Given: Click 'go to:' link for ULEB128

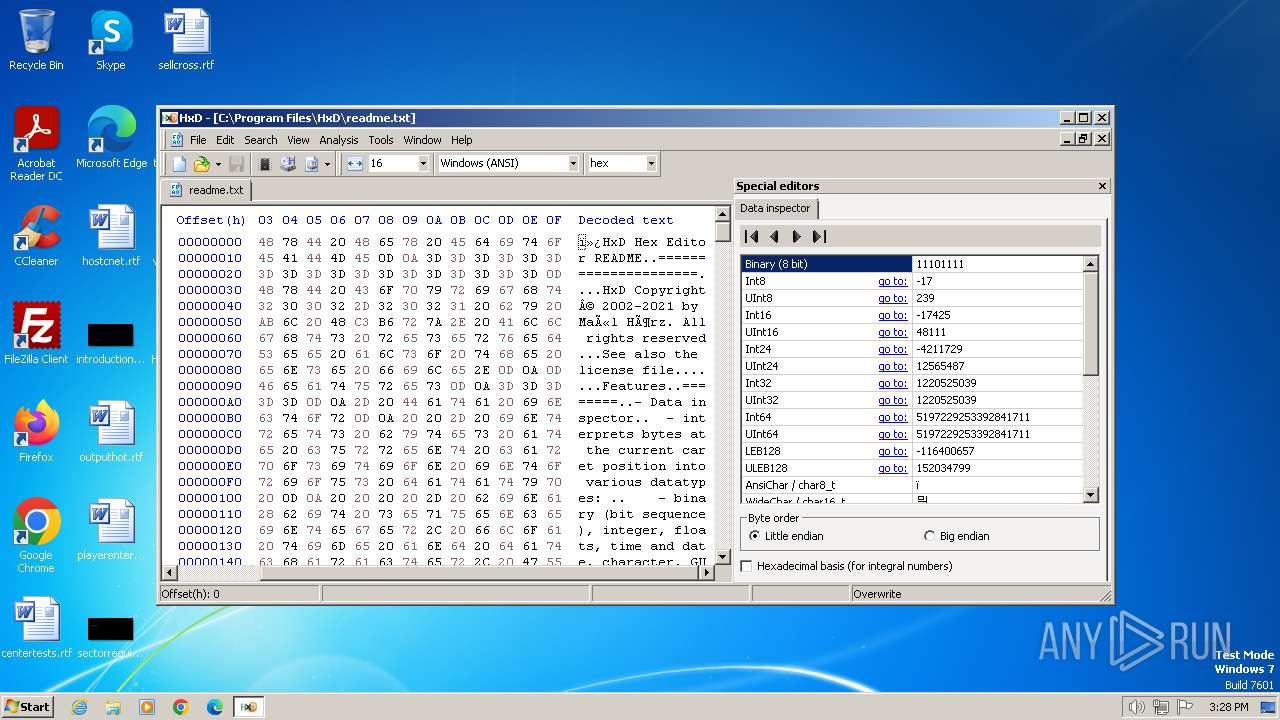Looking at the screenshot, I should pyautogui.click(x=892, y=468).
